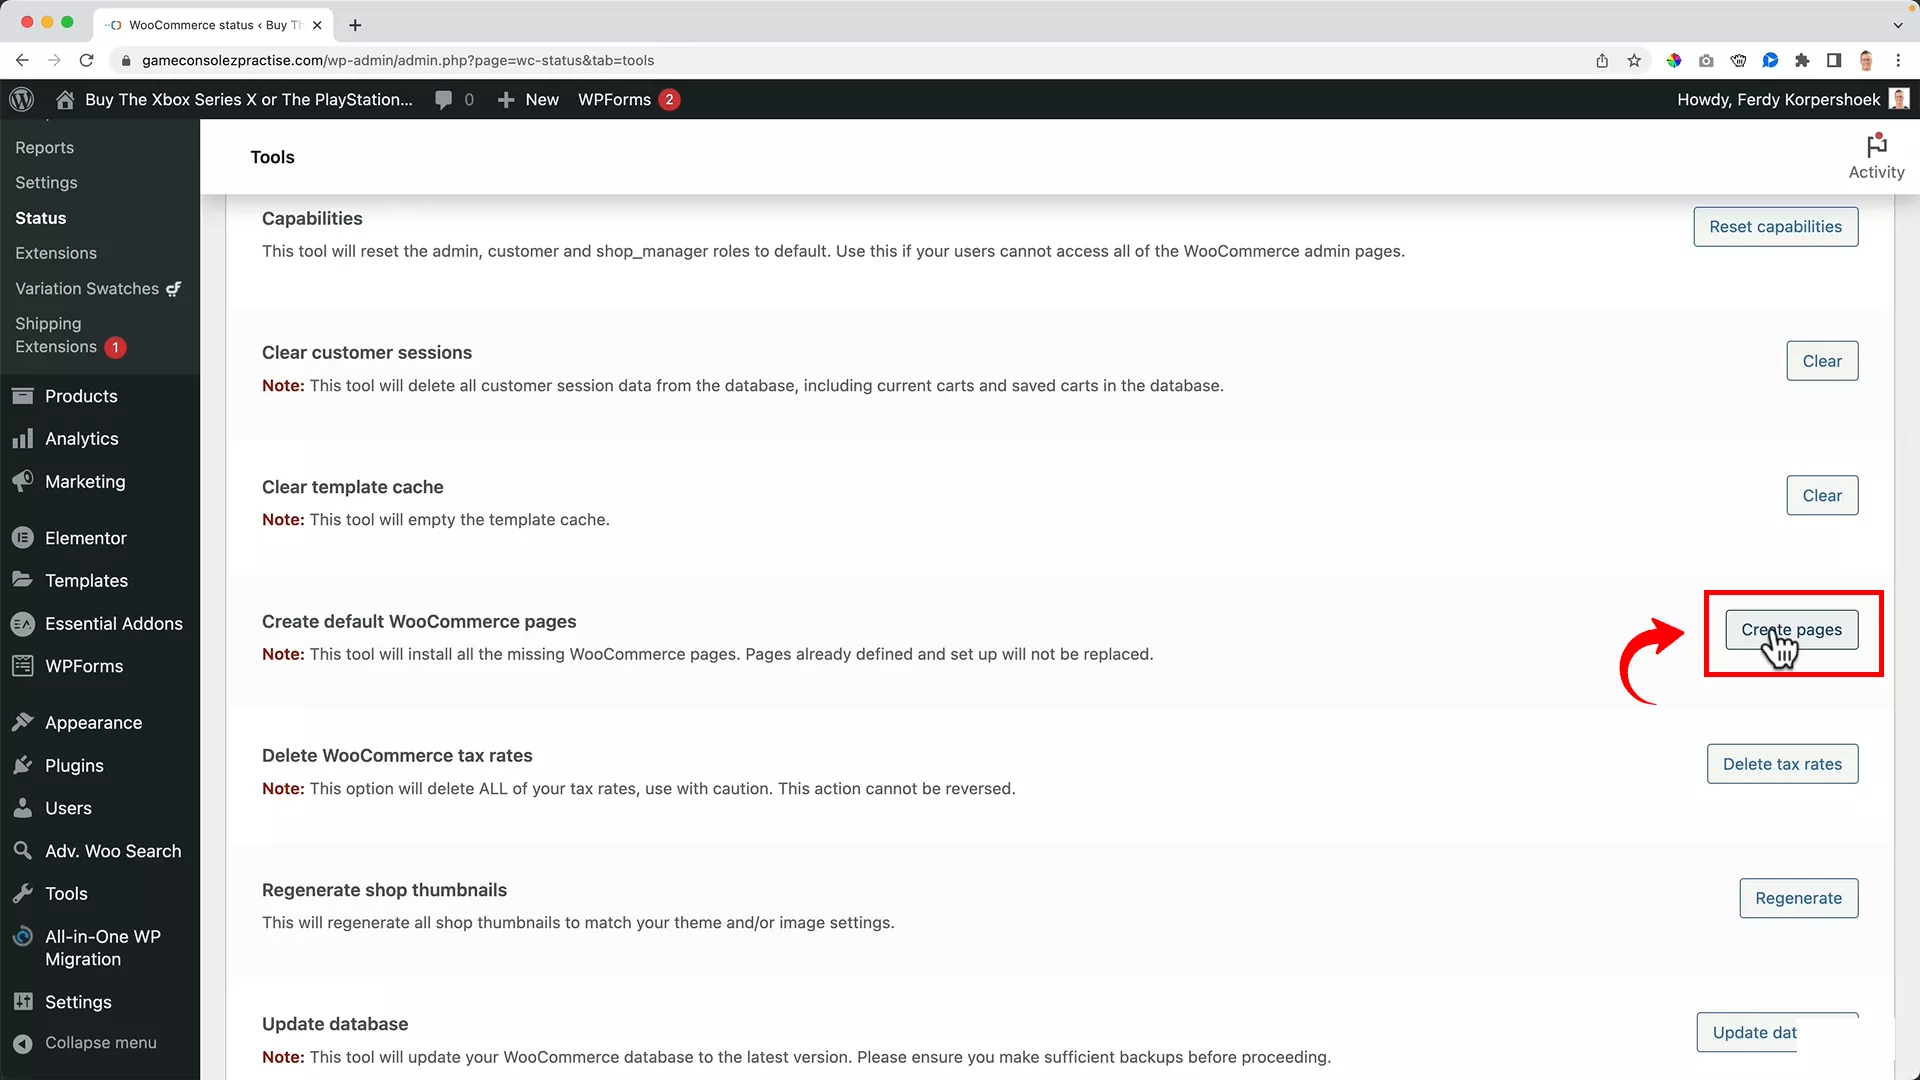Launch Elementor from the sidebar
This screenshot has height=1080, width=1920.
(x=86, y=537)
